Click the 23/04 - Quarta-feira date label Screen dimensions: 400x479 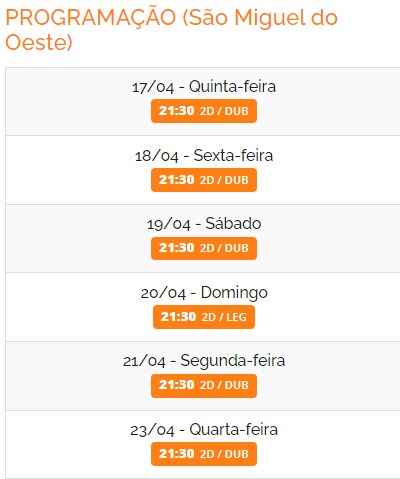click(204, 430)
